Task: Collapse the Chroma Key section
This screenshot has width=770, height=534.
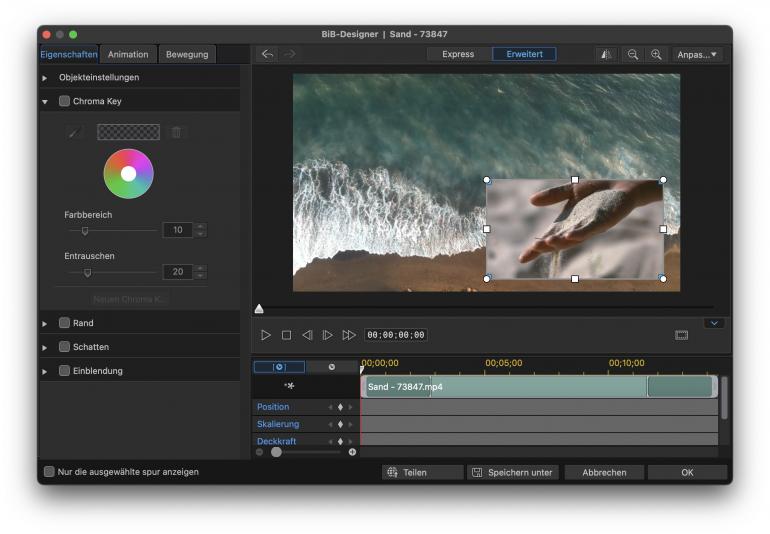Action: click(45, 102)
